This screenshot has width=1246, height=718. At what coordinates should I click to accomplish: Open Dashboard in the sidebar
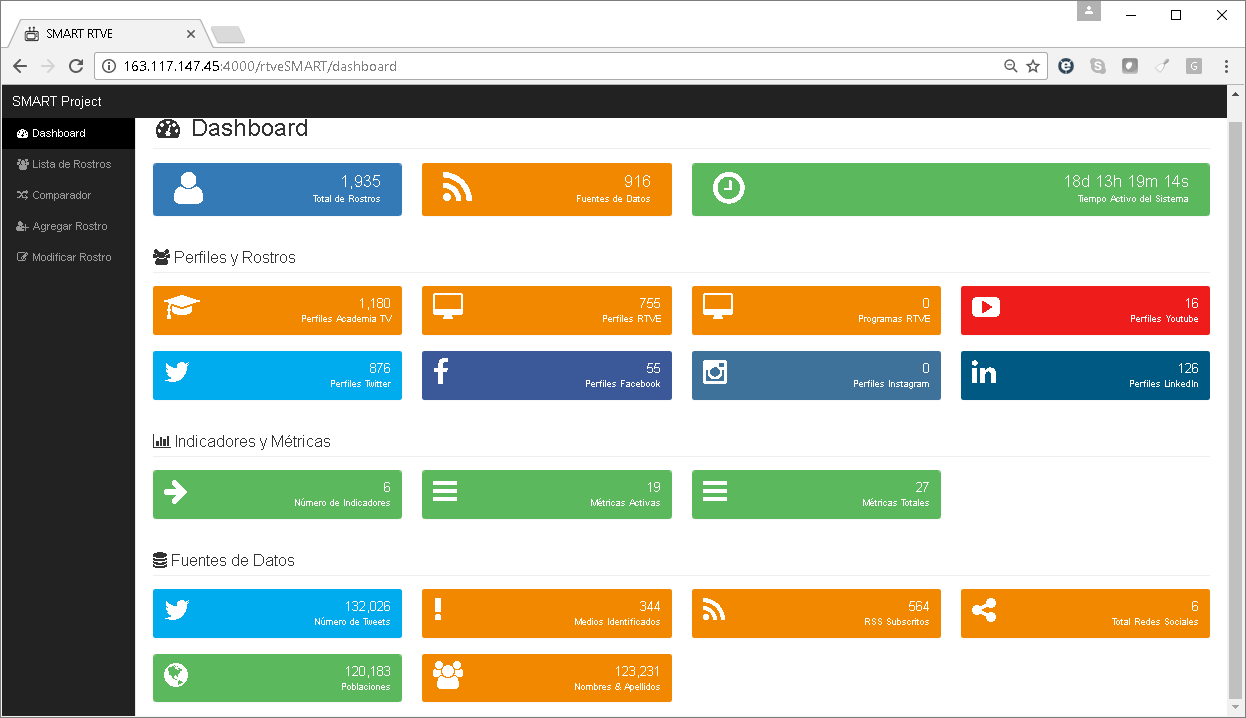click(68, 133)
